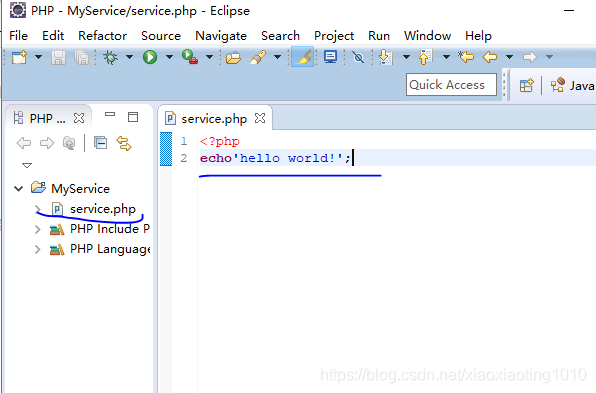Open the Debug dropdown arrow
Viewport: 596px width, 393px height.
tap(130, 57)
